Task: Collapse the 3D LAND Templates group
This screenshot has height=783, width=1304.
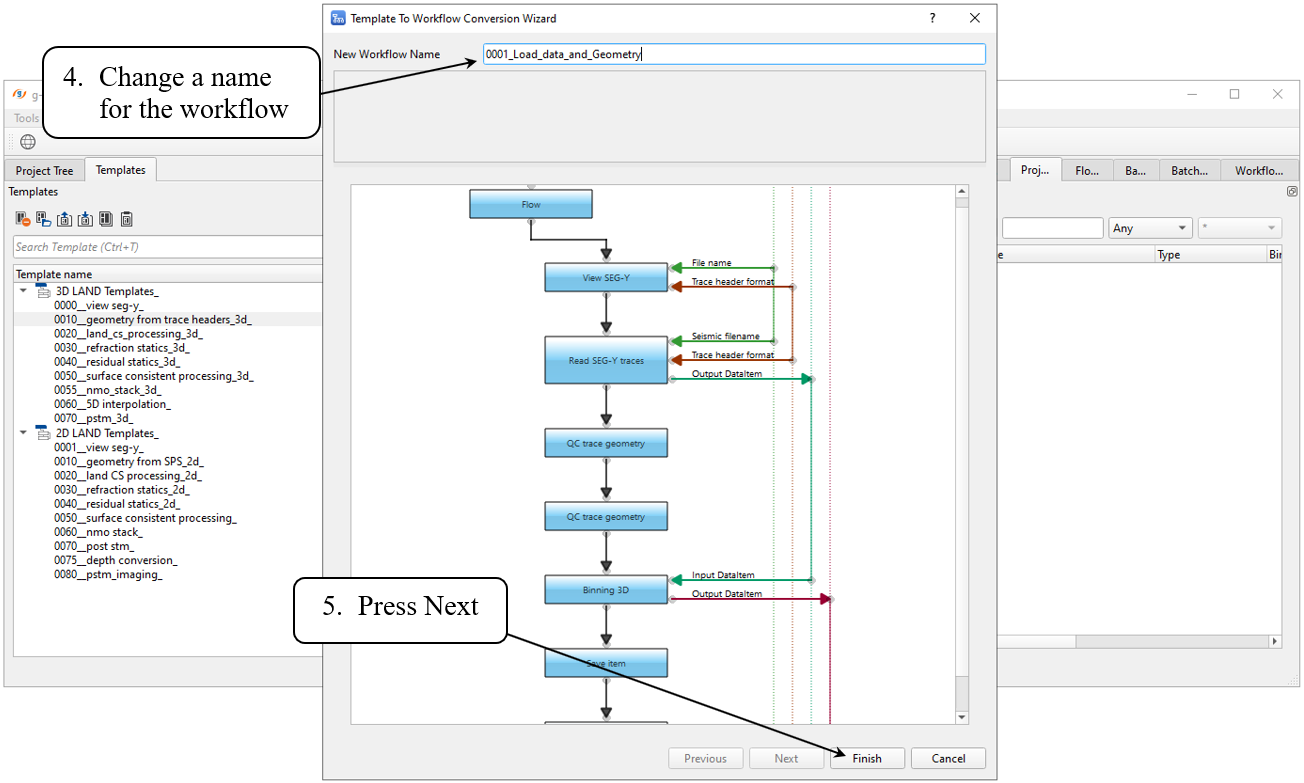Action: click(23, 290)
